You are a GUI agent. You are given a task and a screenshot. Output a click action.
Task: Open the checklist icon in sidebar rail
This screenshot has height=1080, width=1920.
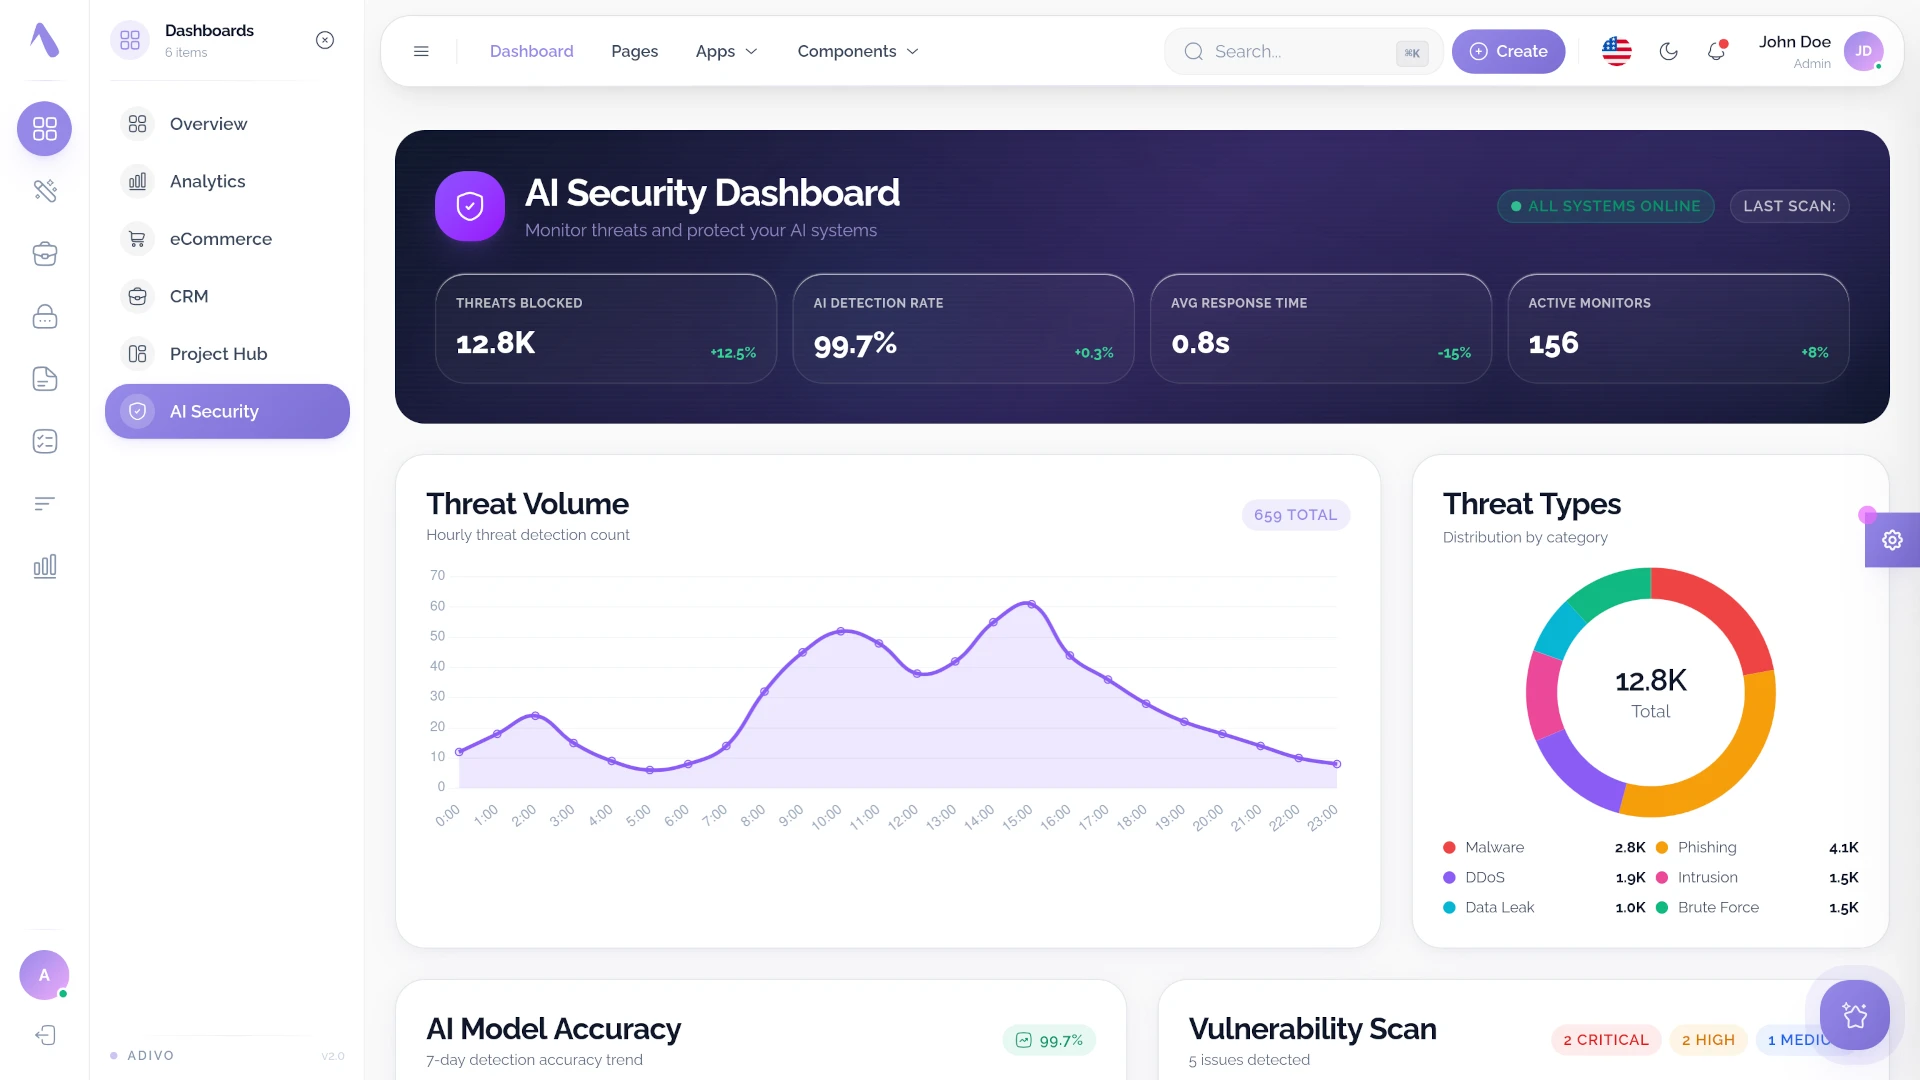pos(44,441)
